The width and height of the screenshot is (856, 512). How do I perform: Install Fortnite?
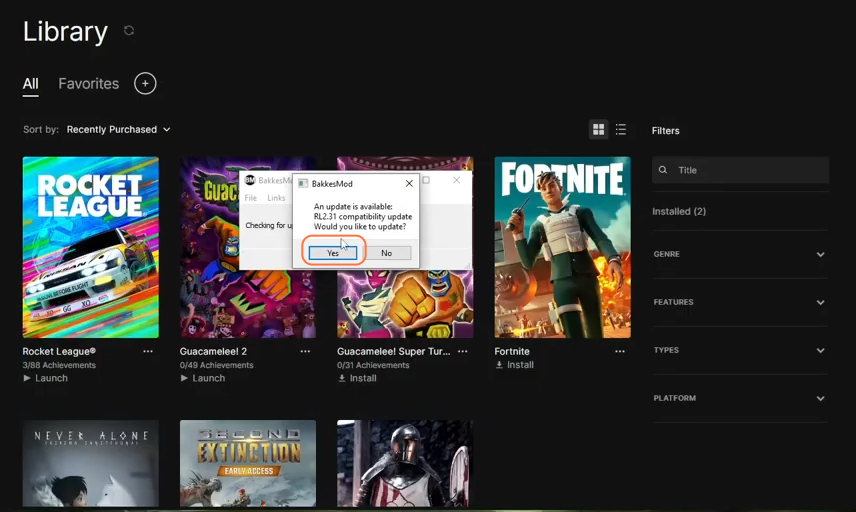514,365
